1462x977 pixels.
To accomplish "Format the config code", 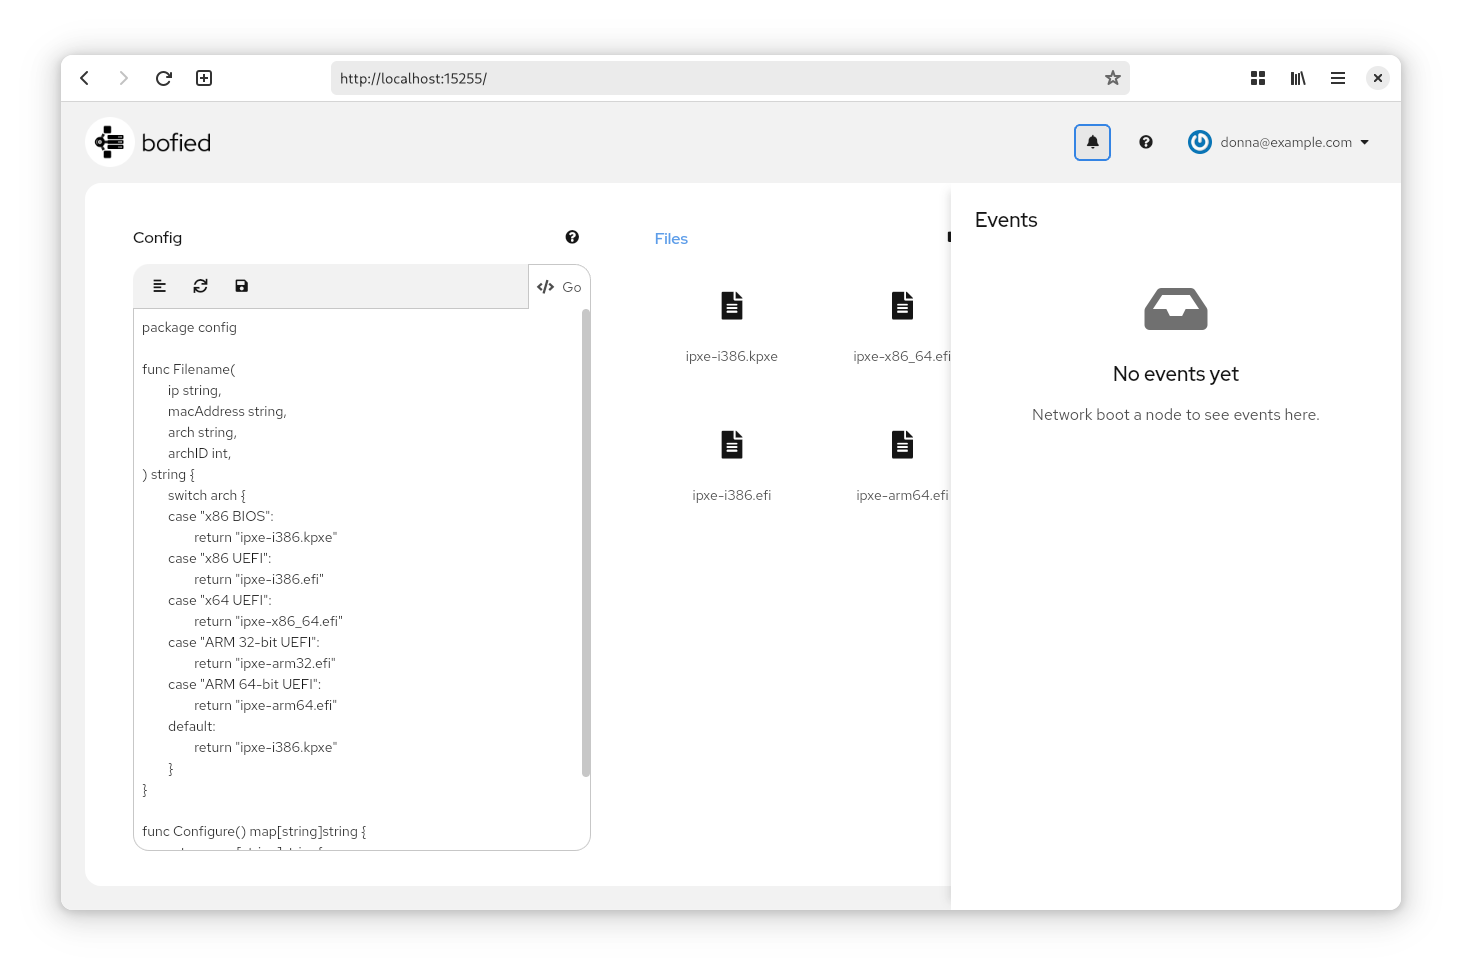I will click(159, 286).
